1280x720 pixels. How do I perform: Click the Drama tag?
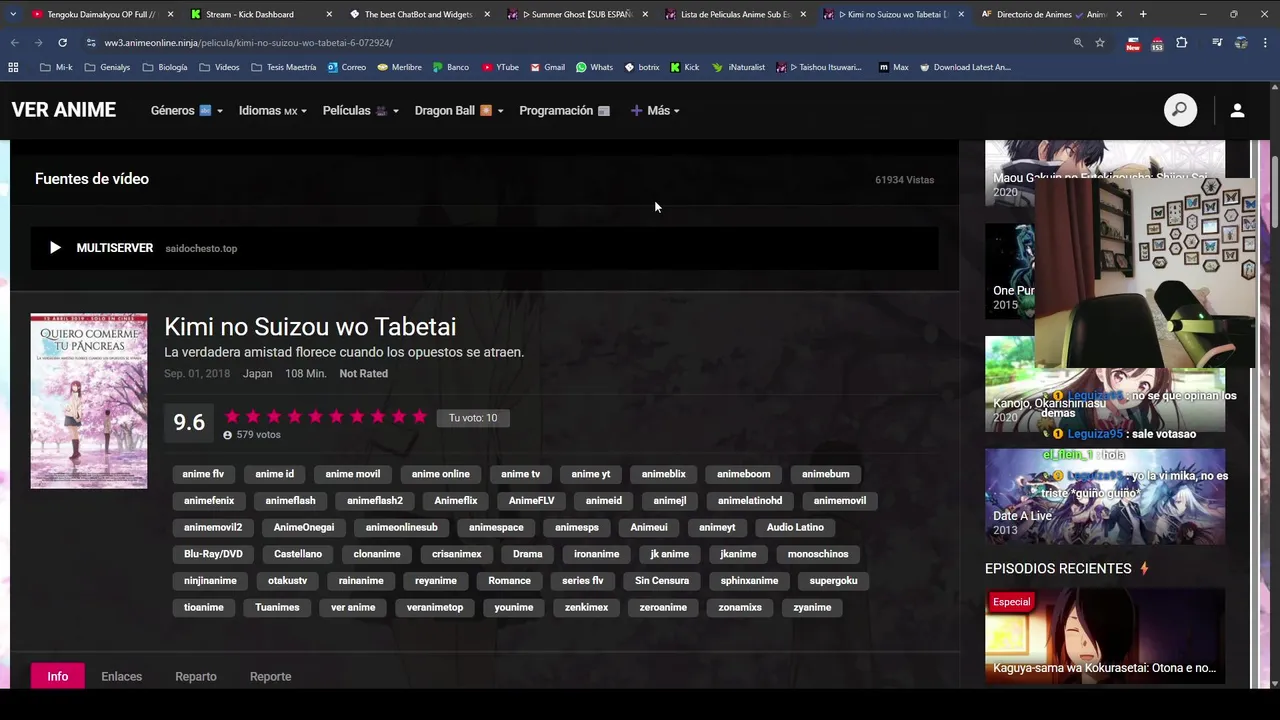pyautogui.click(x=527, y=554)
